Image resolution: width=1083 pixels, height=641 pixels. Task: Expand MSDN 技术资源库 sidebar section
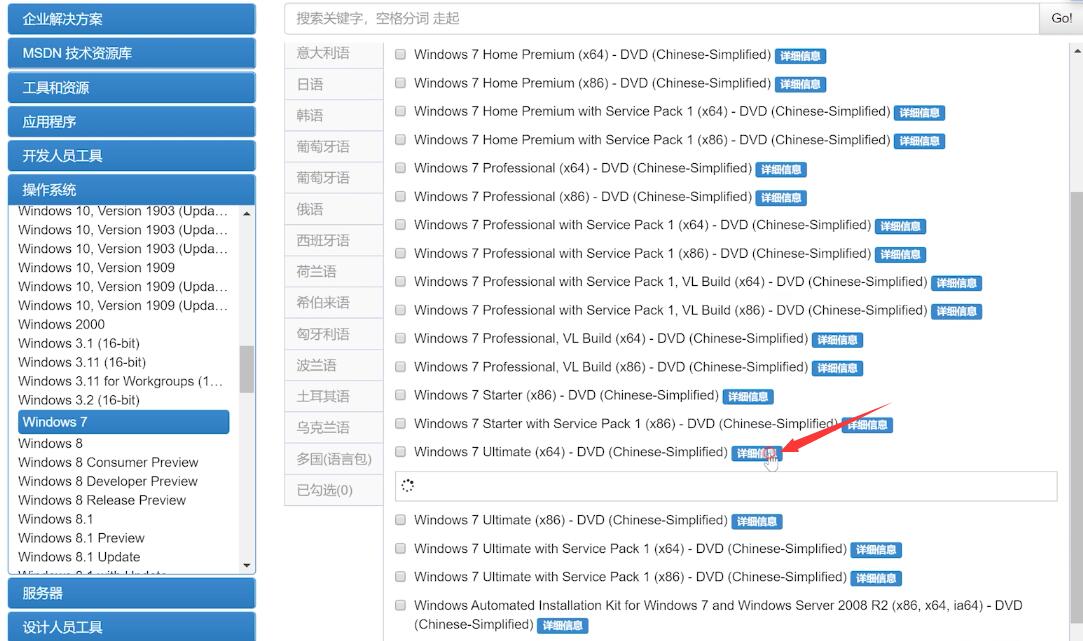131,53
